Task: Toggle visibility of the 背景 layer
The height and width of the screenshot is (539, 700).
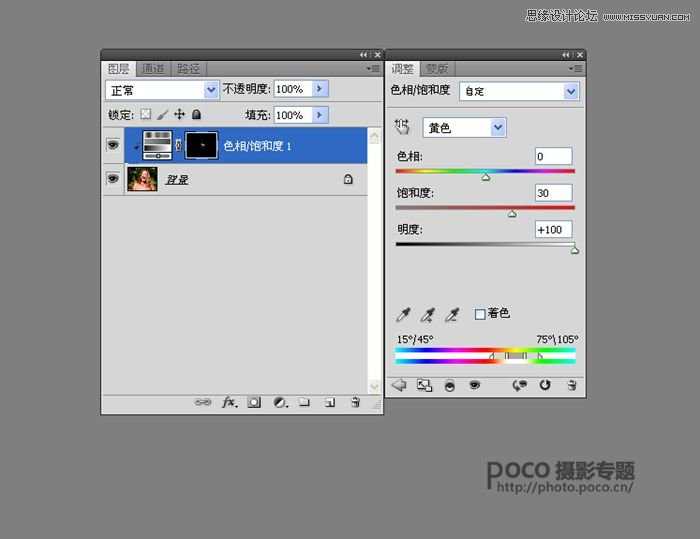Action: [113, 179]
